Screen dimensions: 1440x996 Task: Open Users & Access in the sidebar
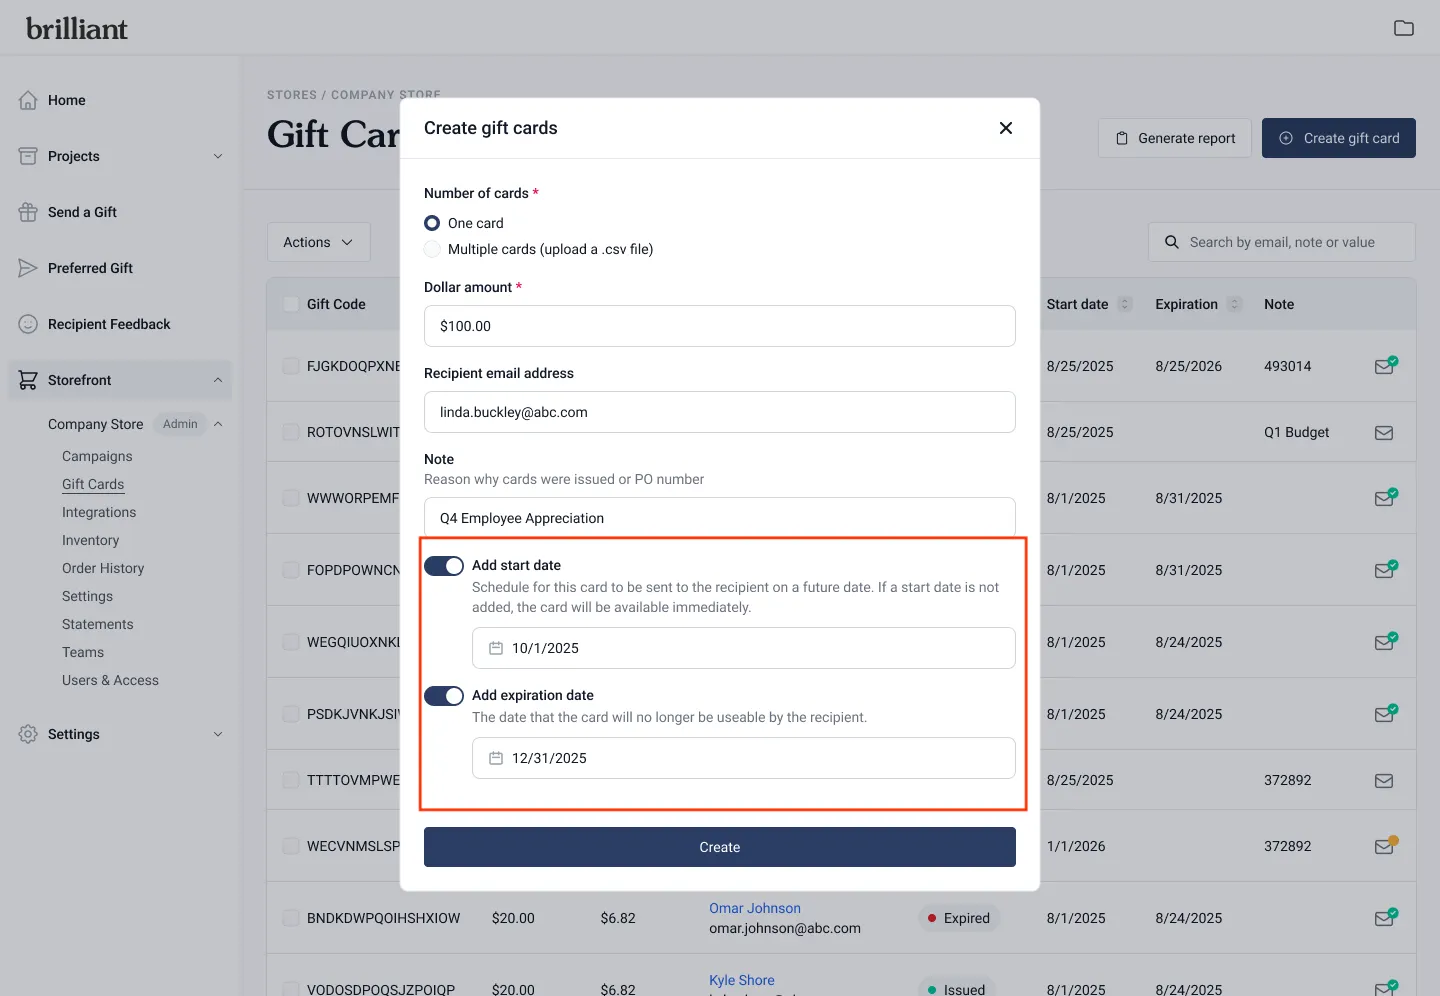tap(110, 680)
